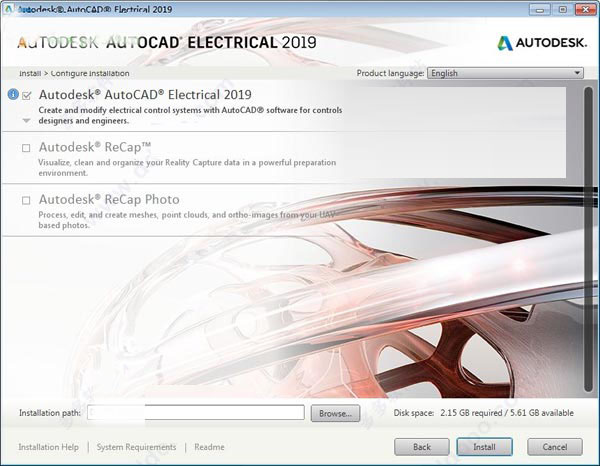Maximize the installer window
The width and height of the screenshot is (600, 466).
562,9
